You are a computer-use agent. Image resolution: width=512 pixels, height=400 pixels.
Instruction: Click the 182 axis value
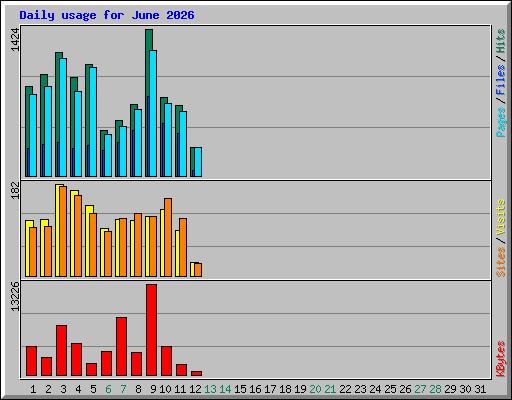pyautogui.click(x=15, y=190)
